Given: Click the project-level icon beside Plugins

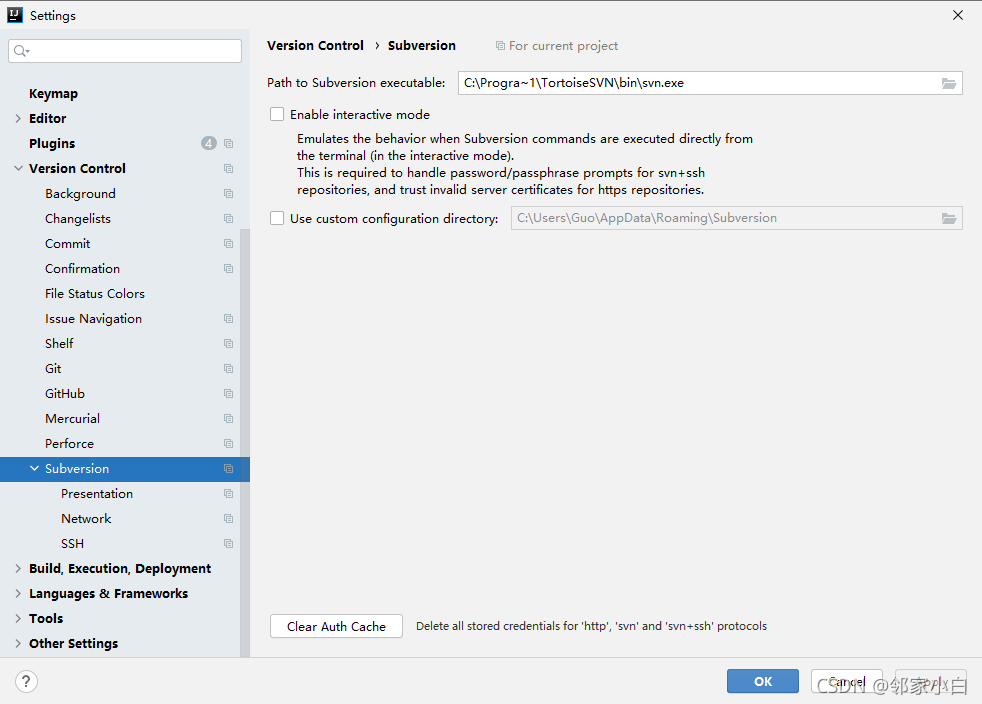Looking at the screenshot, I should [229, 143].
